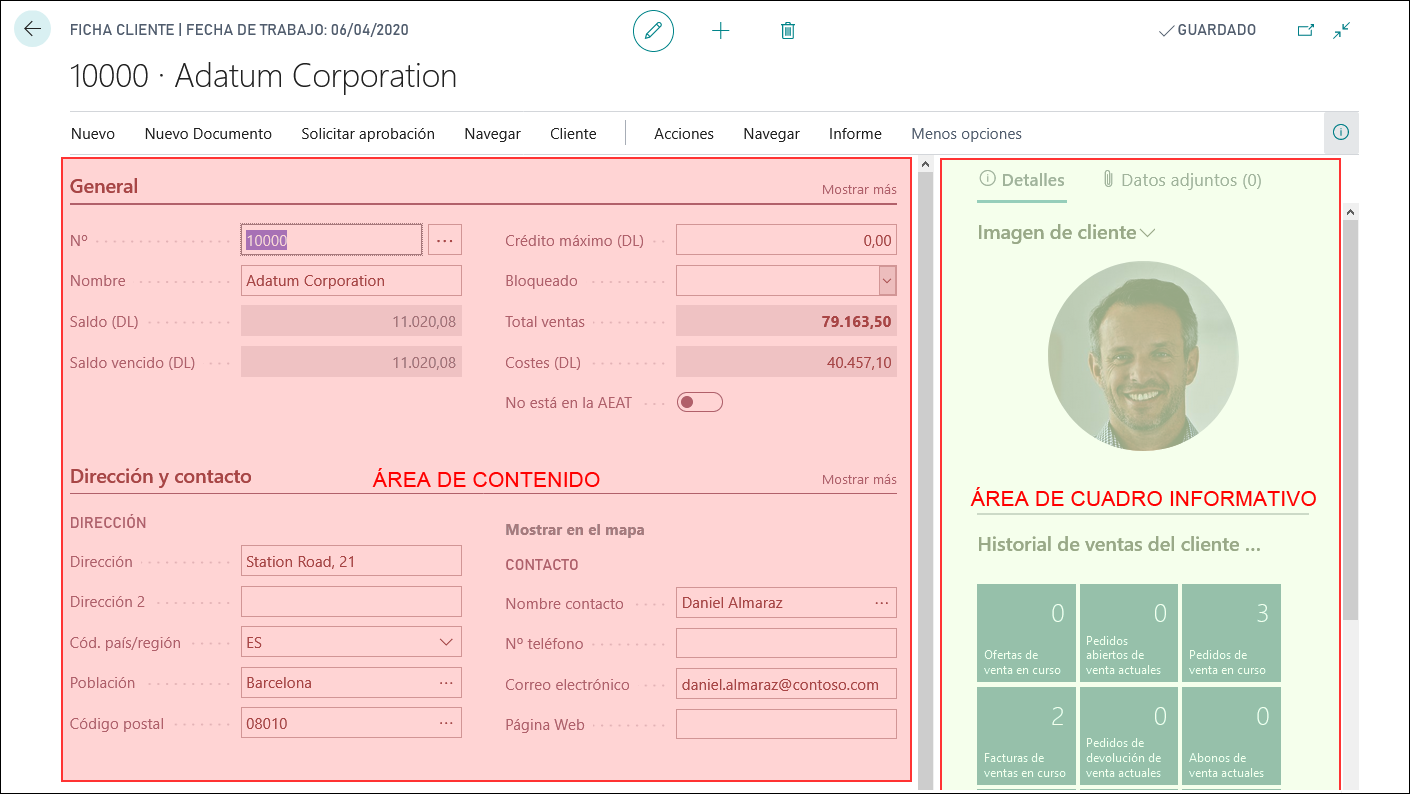Click the Total ventas value 79.163,50
The image size is (1410, 794).
click(786, 321)
